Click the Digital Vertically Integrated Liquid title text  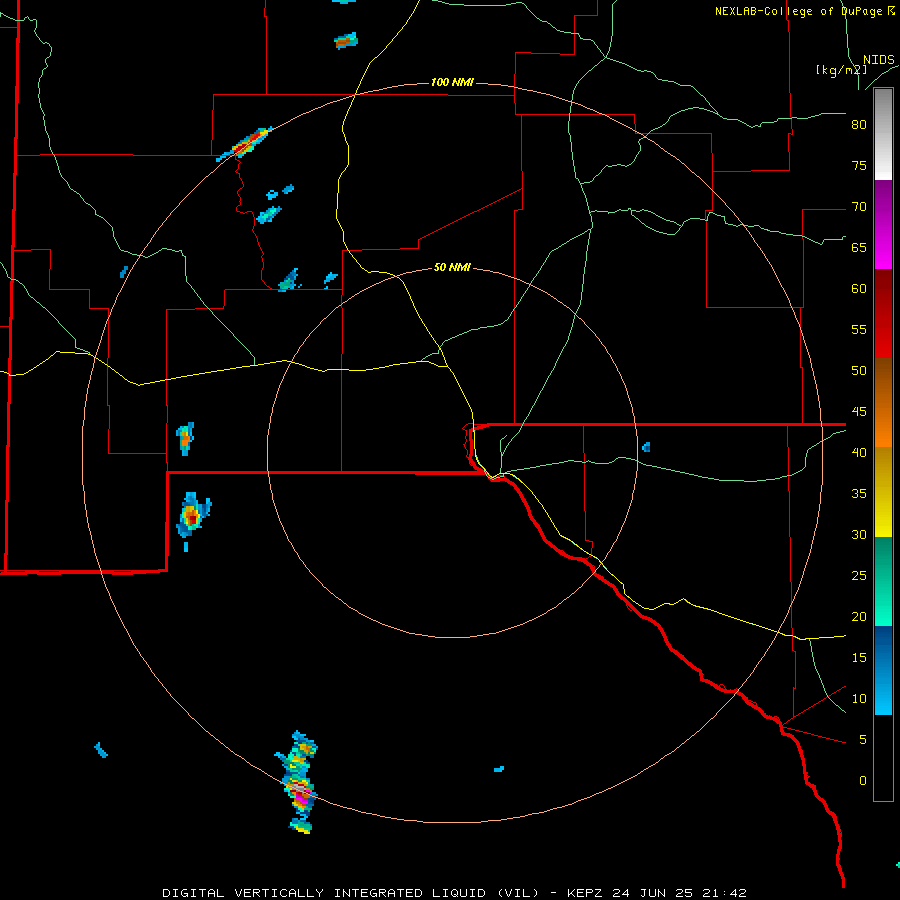350,893
